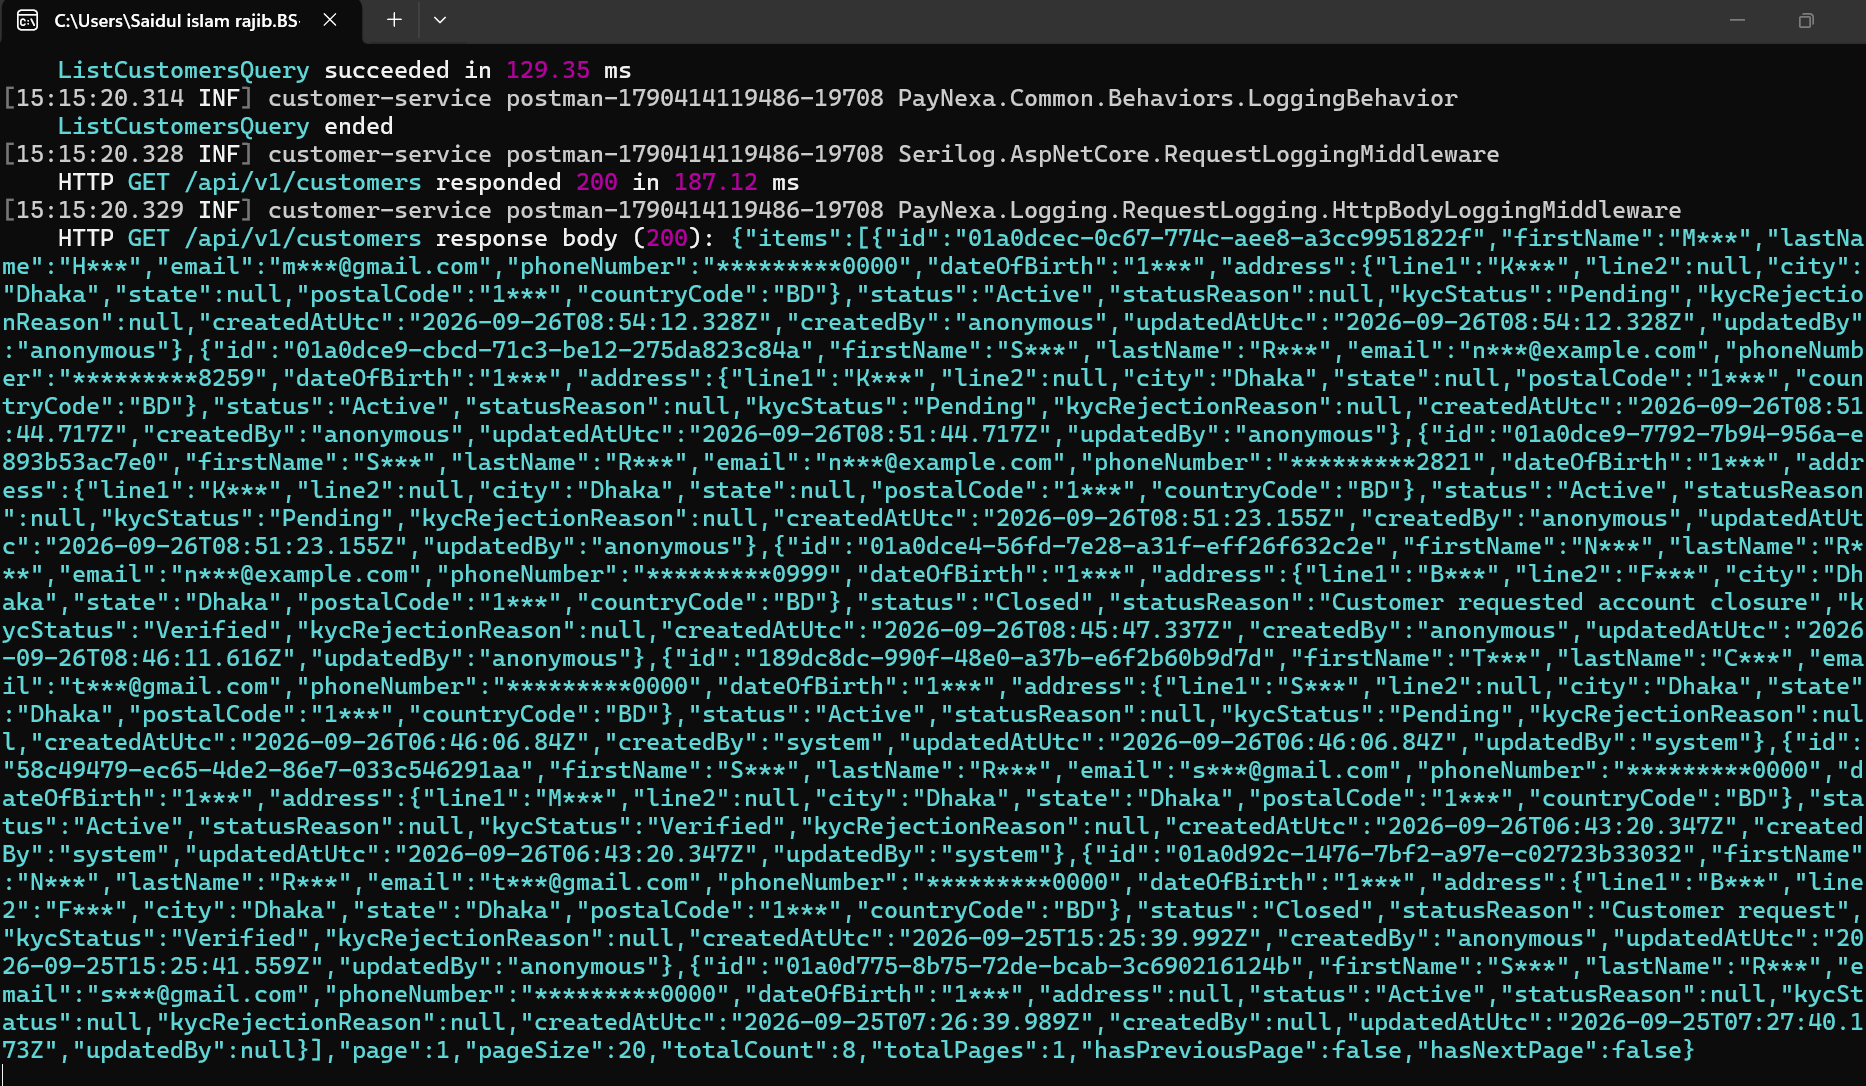Restore down the terminal window
This screenshot has height=1086, width=1866.
tap(1806, 20)
